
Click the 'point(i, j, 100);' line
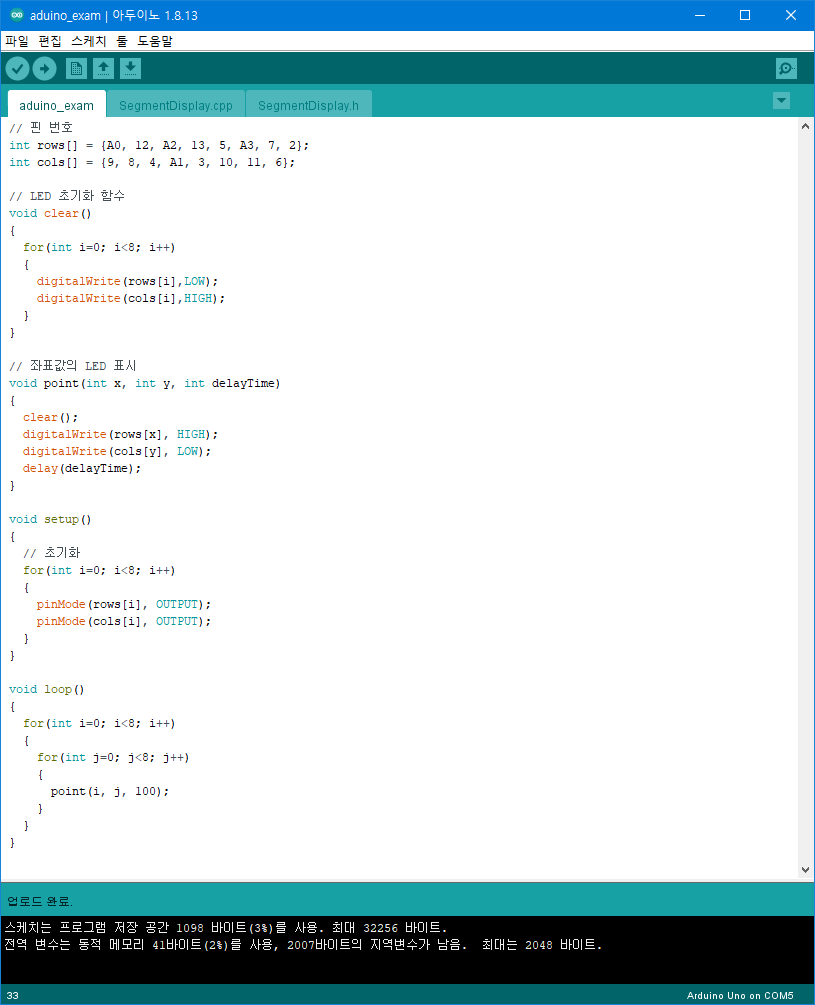point(110,791)
